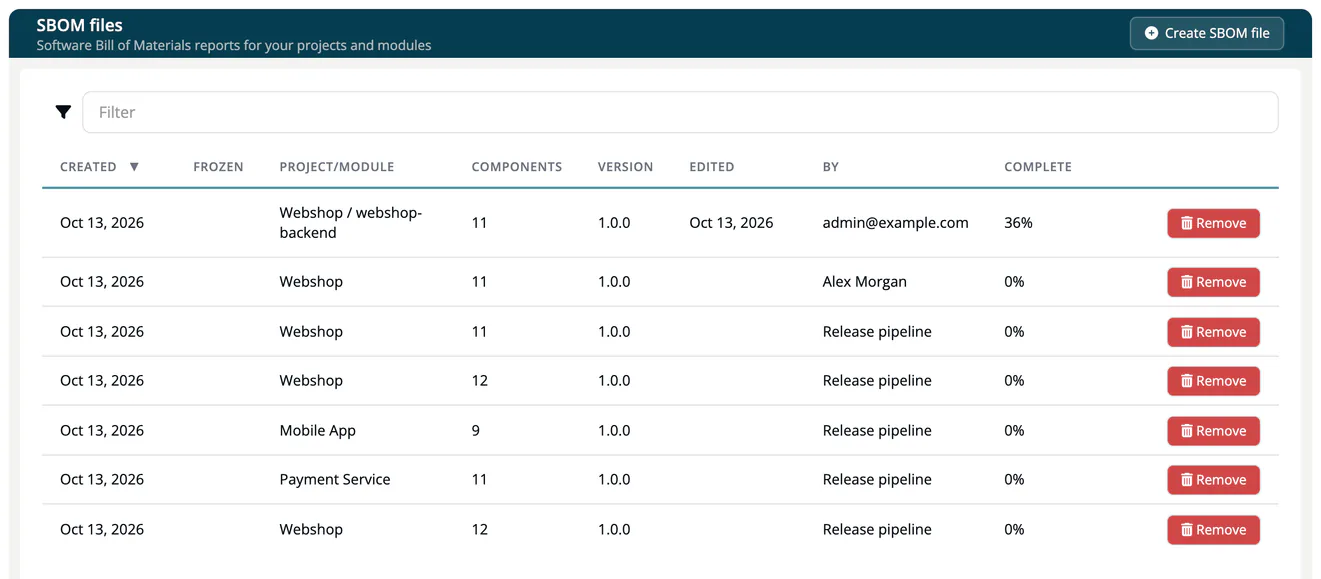The image size is (1321, 579).
Task: Click the Create SBOM file button
Action: (1206, 33)
